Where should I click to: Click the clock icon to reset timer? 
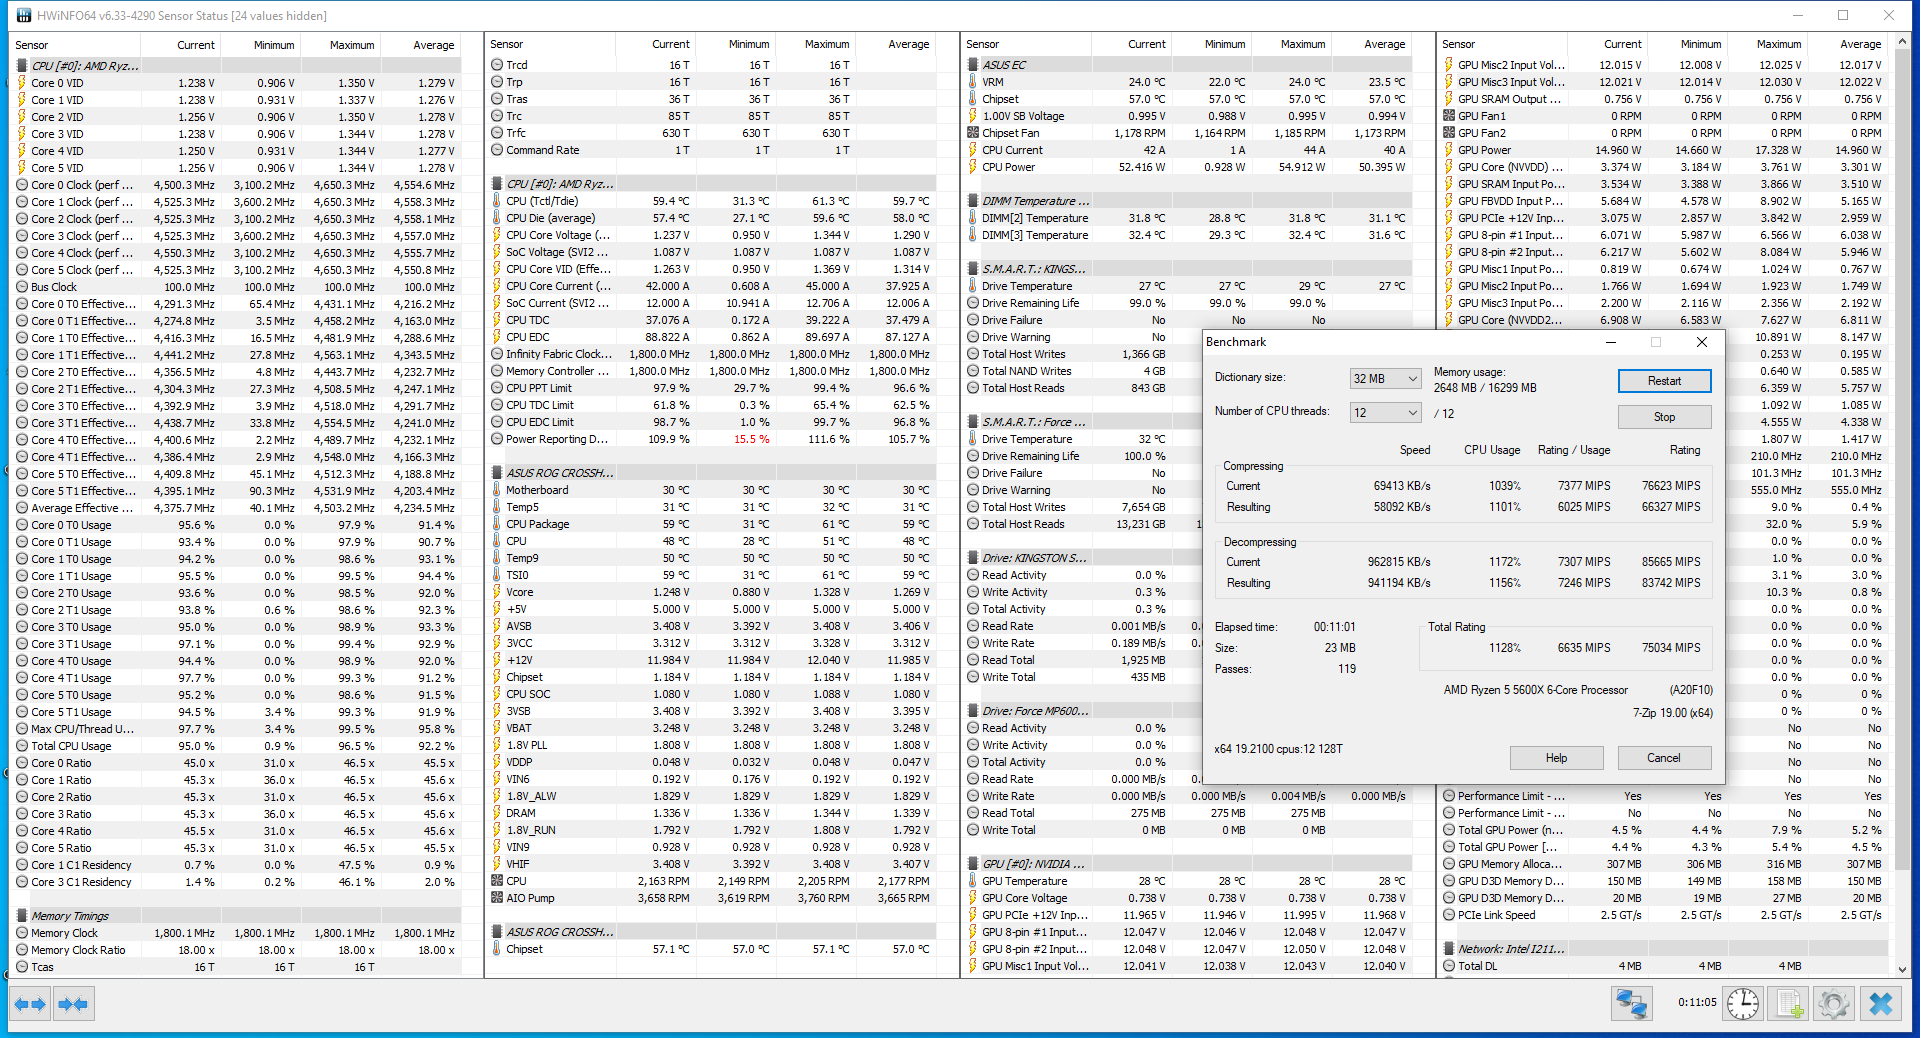pos(1743,1004)
